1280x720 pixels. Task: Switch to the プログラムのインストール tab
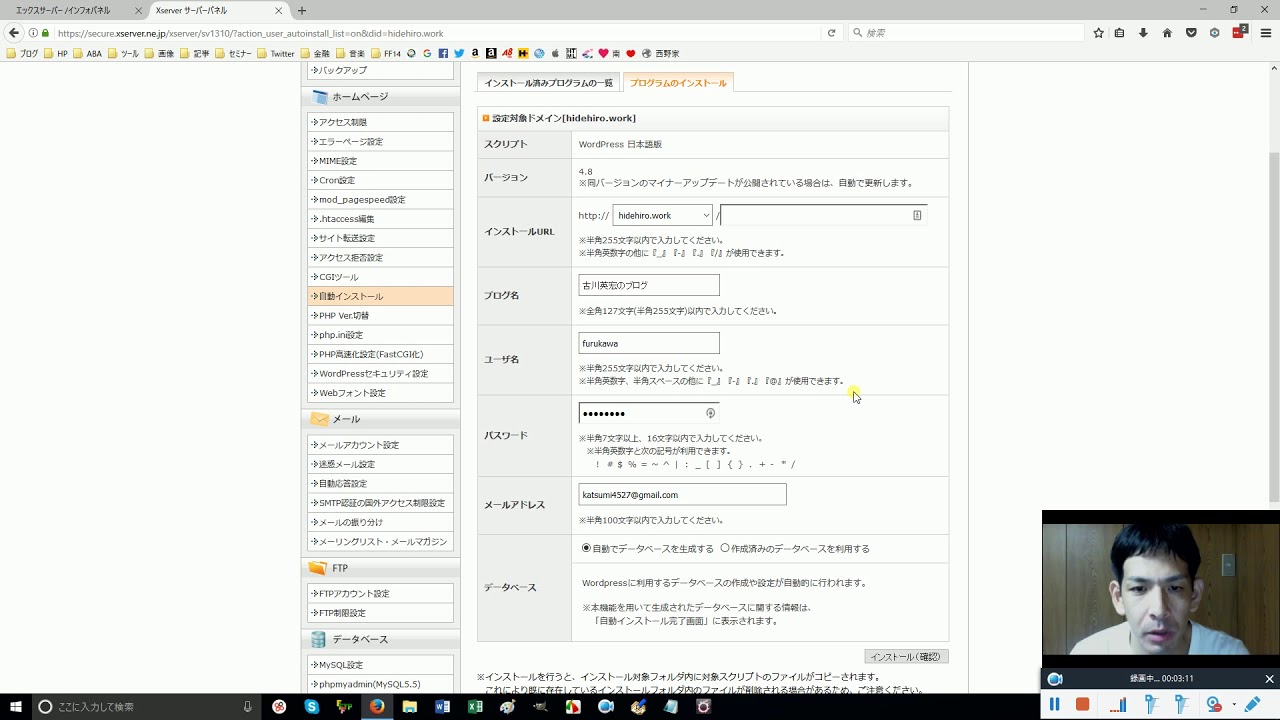coord(678,83)
